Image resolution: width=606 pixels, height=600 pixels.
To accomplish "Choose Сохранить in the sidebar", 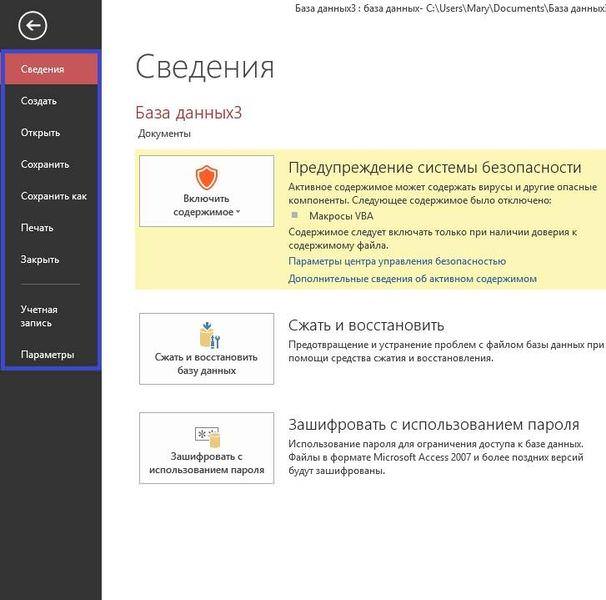I will pyautogui.click(x=45, y=164).
